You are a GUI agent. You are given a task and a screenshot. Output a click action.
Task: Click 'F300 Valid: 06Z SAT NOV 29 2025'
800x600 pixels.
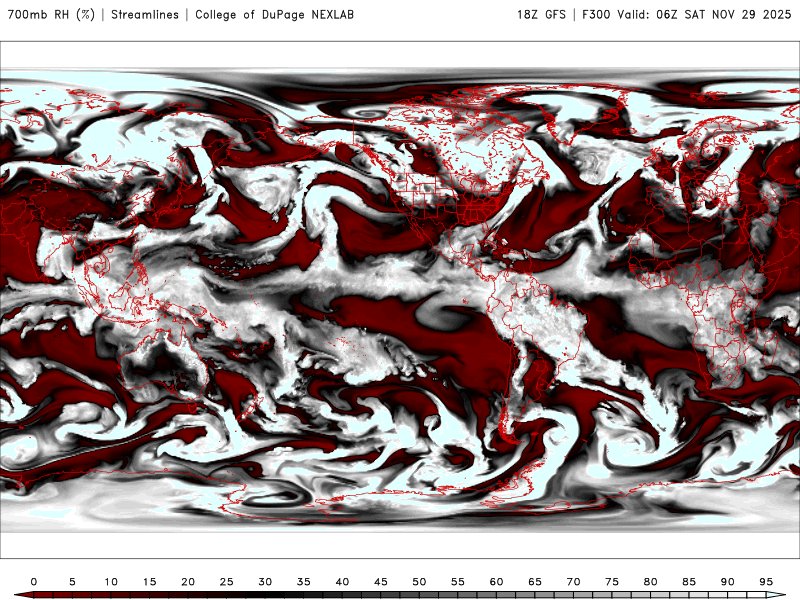click(x=686, y=15)
